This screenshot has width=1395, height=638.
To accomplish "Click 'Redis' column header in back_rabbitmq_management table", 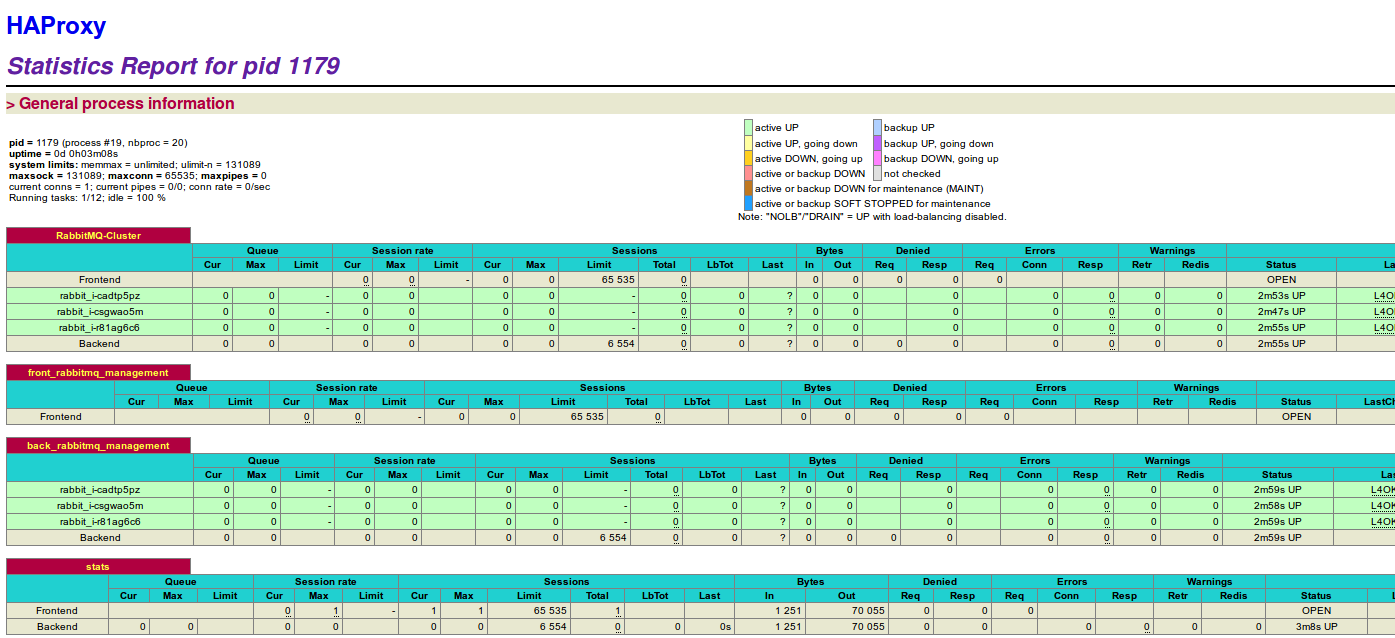I will tap(1191, 475).
